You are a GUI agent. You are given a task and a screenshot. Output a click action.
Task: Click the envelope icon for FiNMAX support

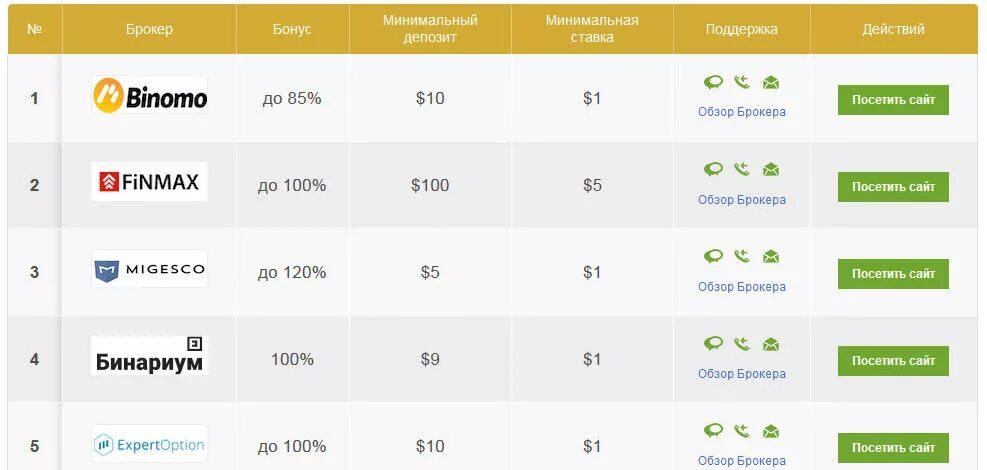tap(770, 169)
